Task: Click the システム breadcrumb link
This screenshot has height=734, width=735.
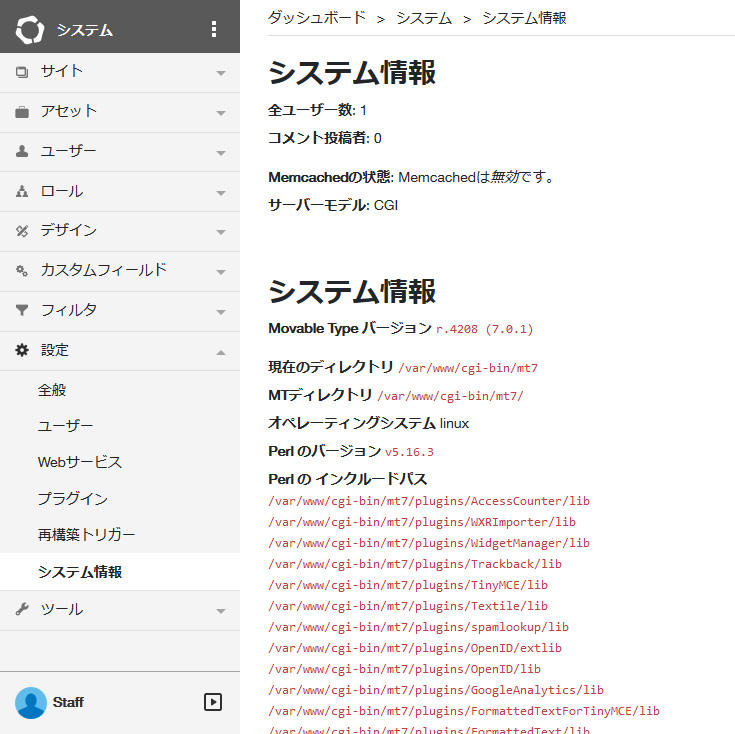Action: point(424,18)
